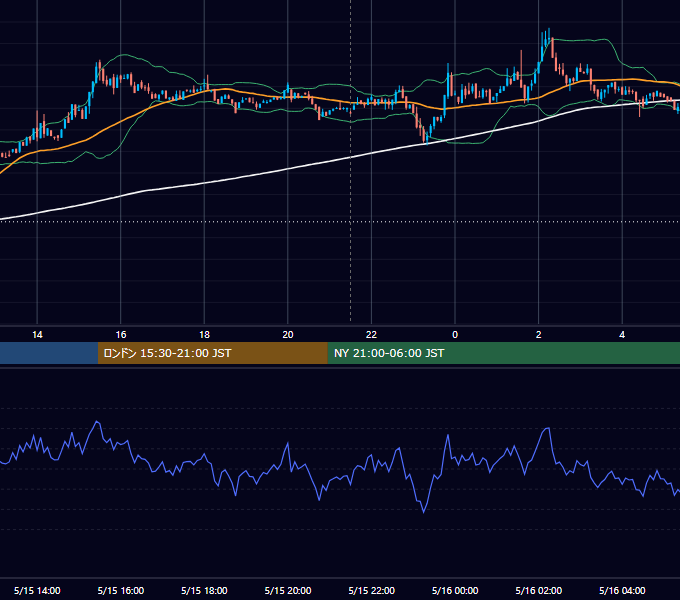Click the hour label 16 on time axis
The height and width of the screenshot is (600, 680).
pos(121,335)
